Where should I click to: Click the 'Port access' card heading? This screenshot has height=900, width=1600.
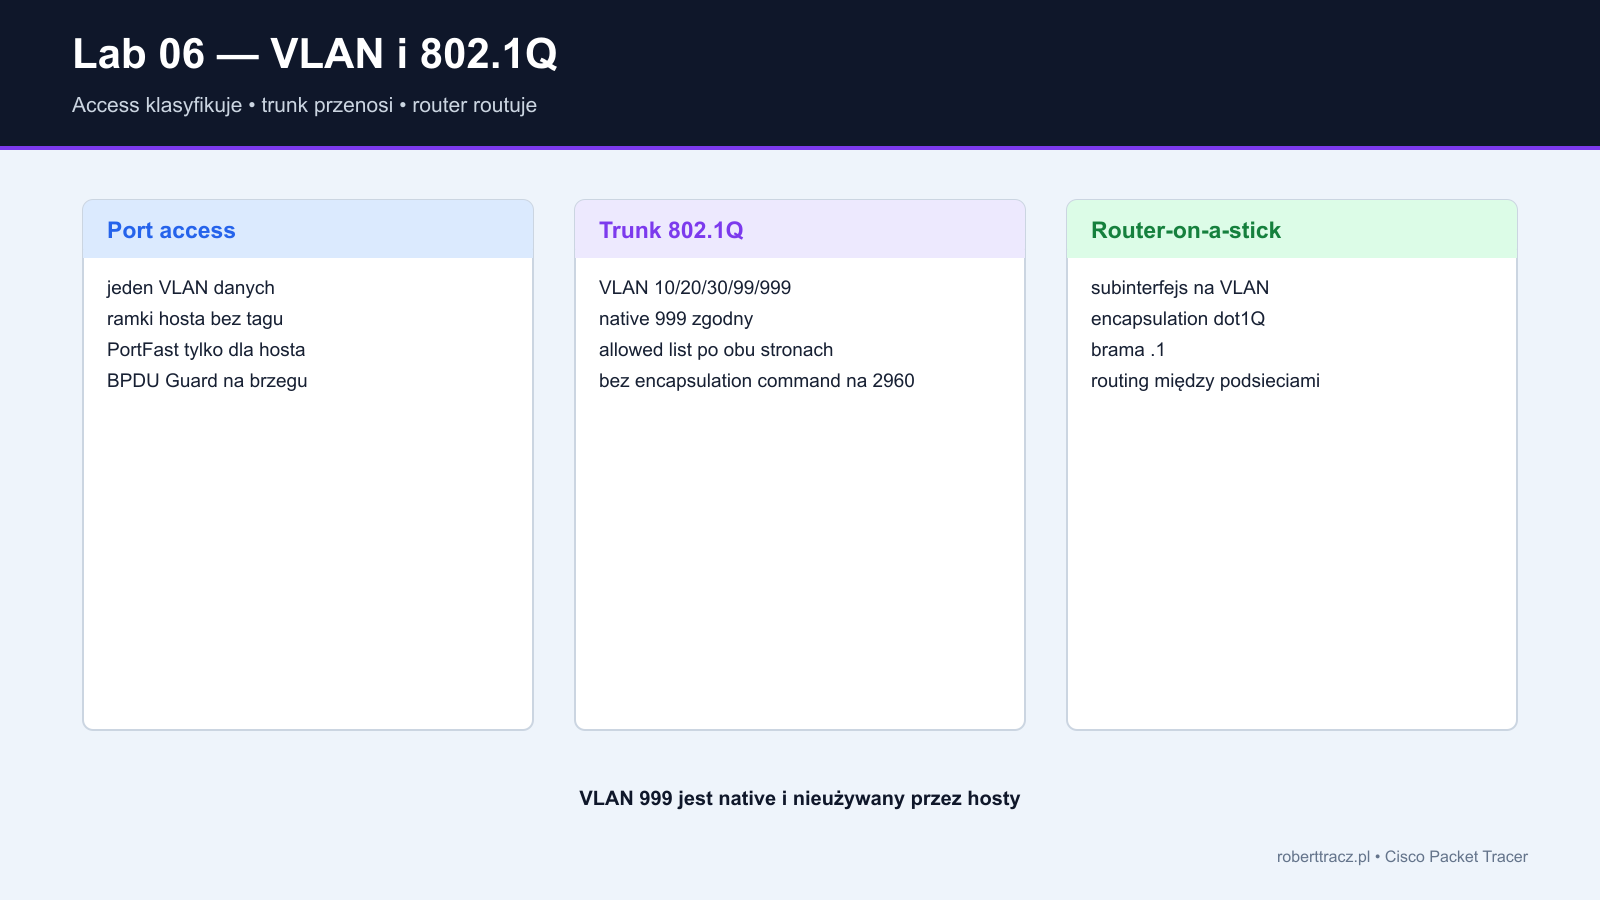coord(171,230)
